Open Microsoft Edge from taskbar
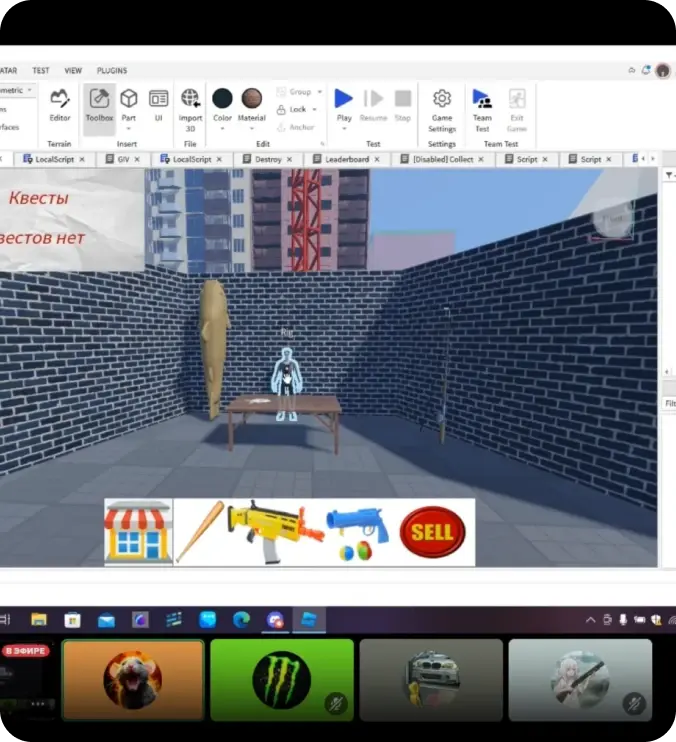Viewport: 676px width, 742px height. (241, 619)
